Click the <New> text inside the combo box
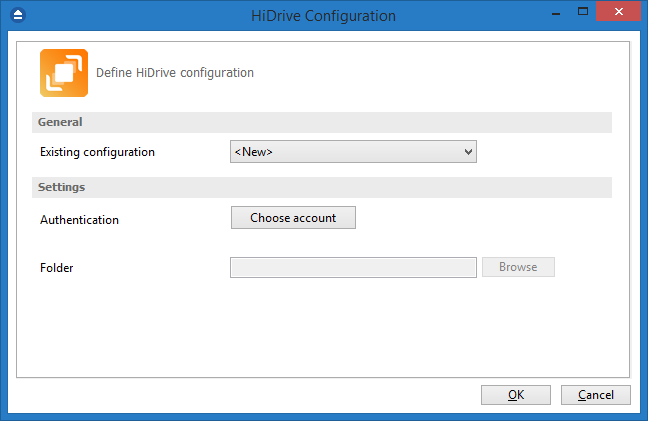 point(254,152)
